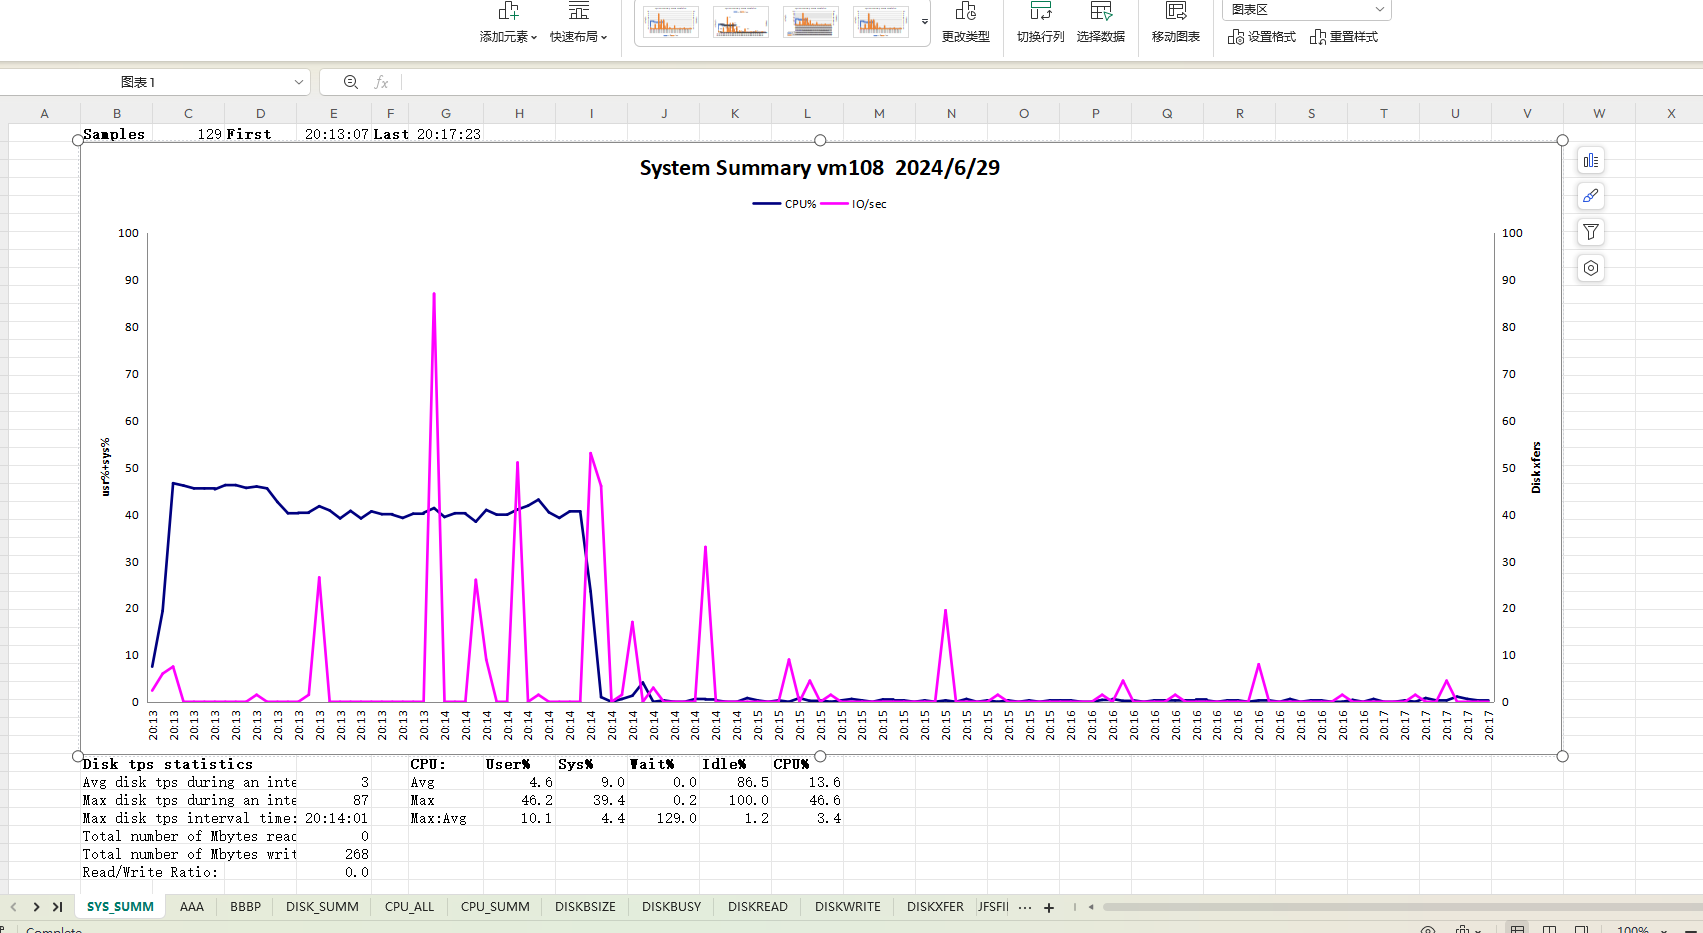Add a new sheet with plus button
Screen dimensions: 1703x933
pos(1049,907)
